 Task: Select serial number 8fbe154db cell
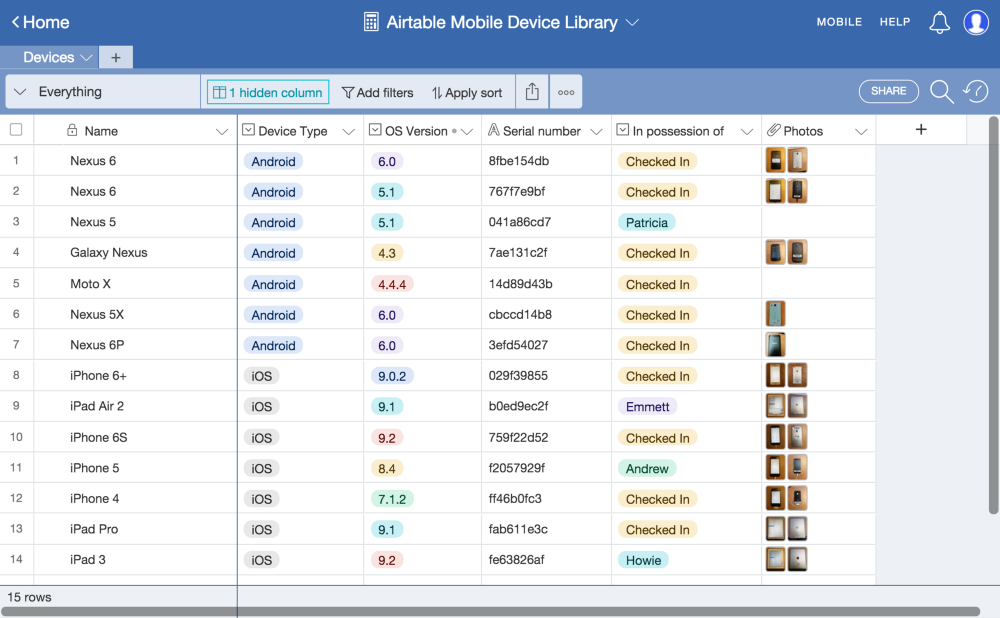pyautogui.click(x=546, y=161)
